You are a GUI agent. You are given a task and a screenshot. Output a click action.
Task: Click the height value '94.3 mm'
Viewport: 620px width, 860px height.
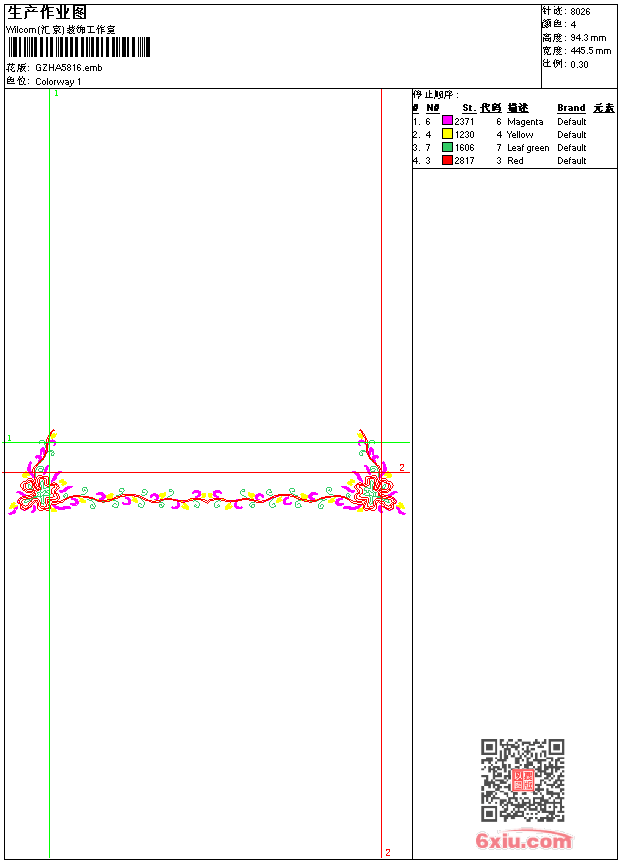coord(589,38)
